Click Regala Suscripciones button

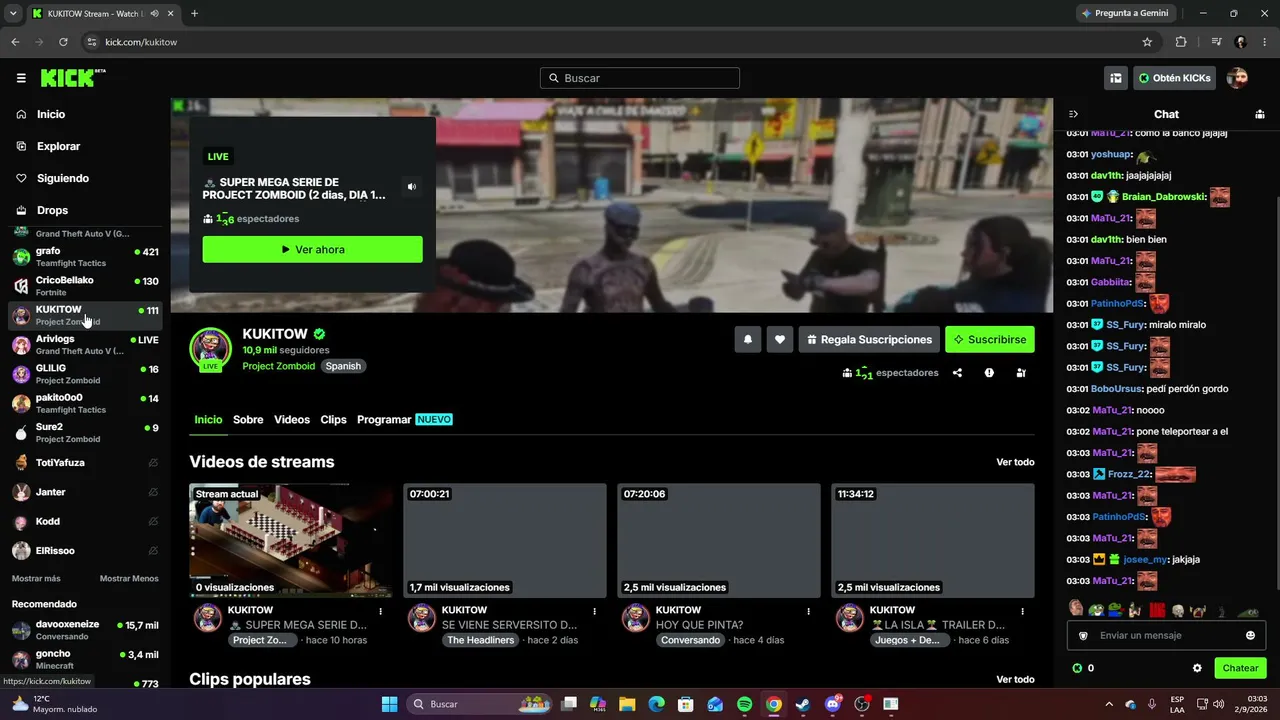point(869,340)
